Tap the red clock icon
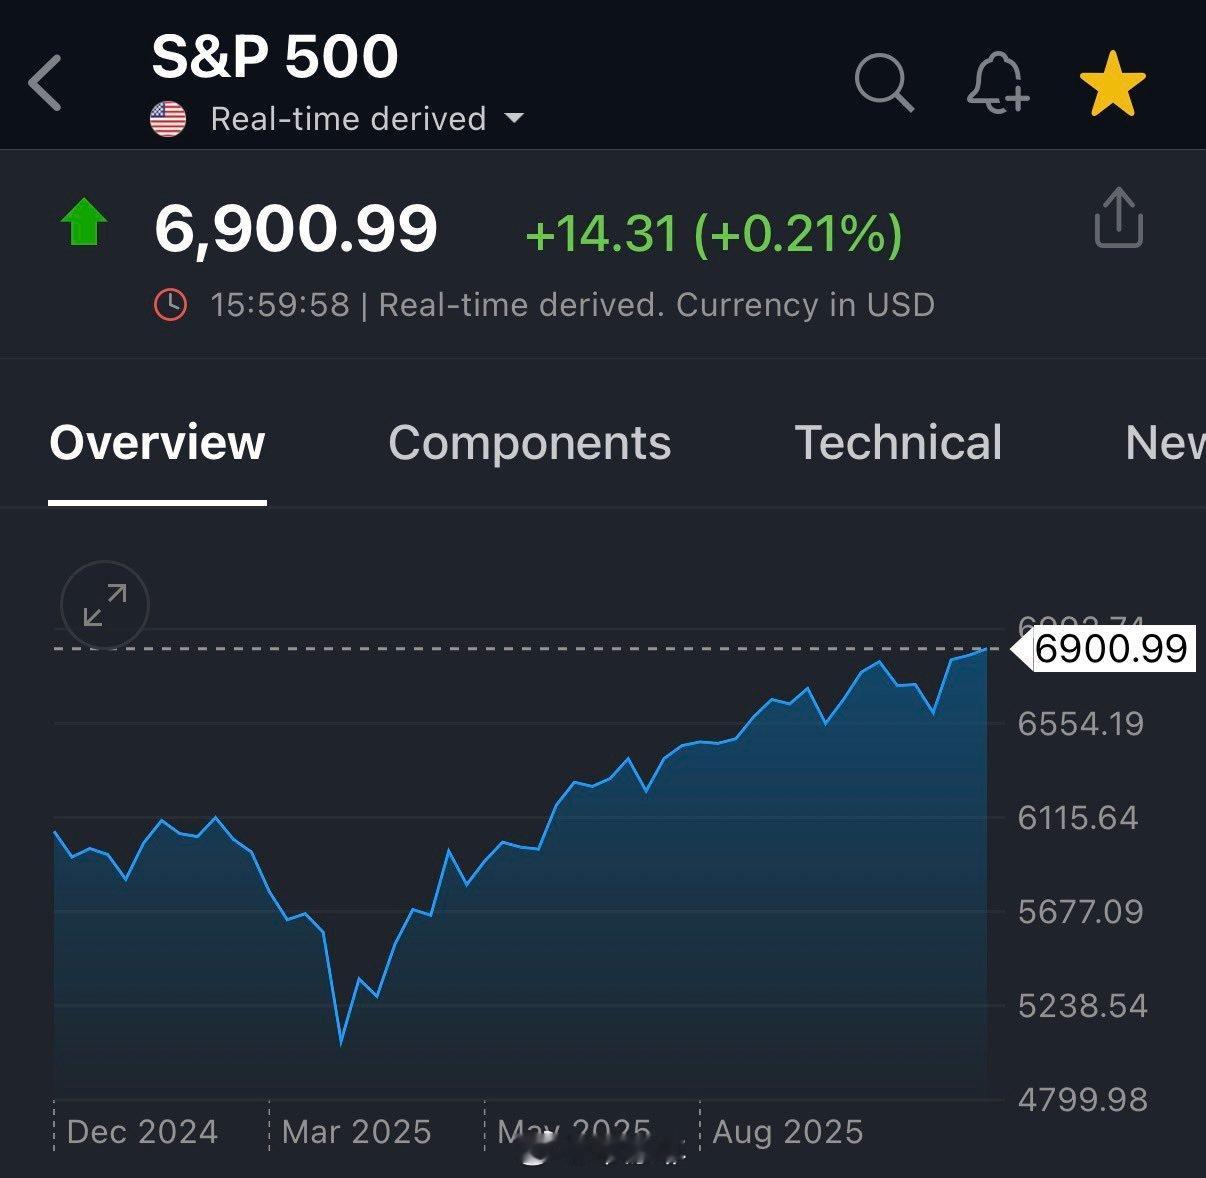The height and width of the screenshot is (1178, 1206). tap(170, 305)
